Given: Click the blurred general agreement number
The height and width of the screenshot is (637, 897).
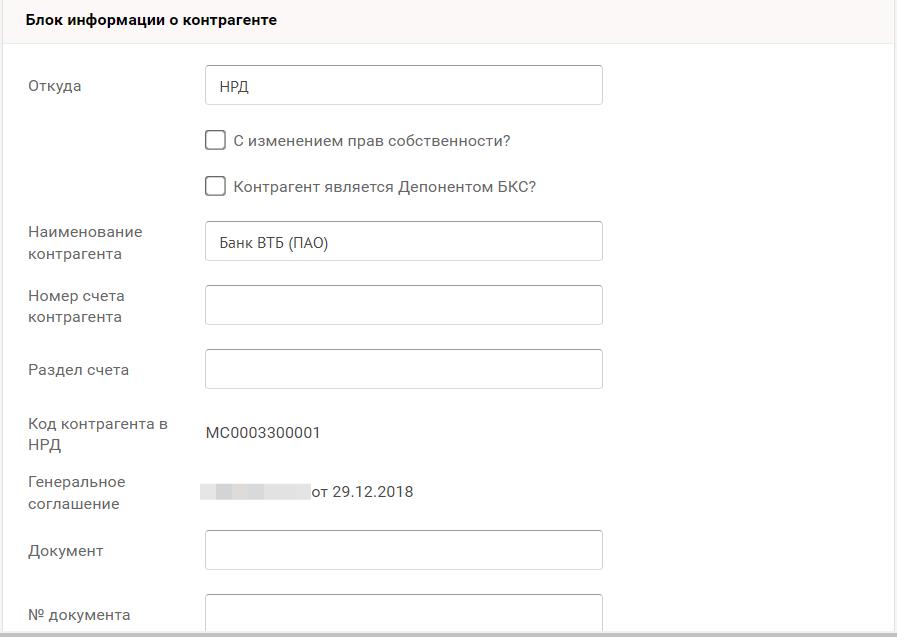Looking at the screenshot, I should point(255,492).
